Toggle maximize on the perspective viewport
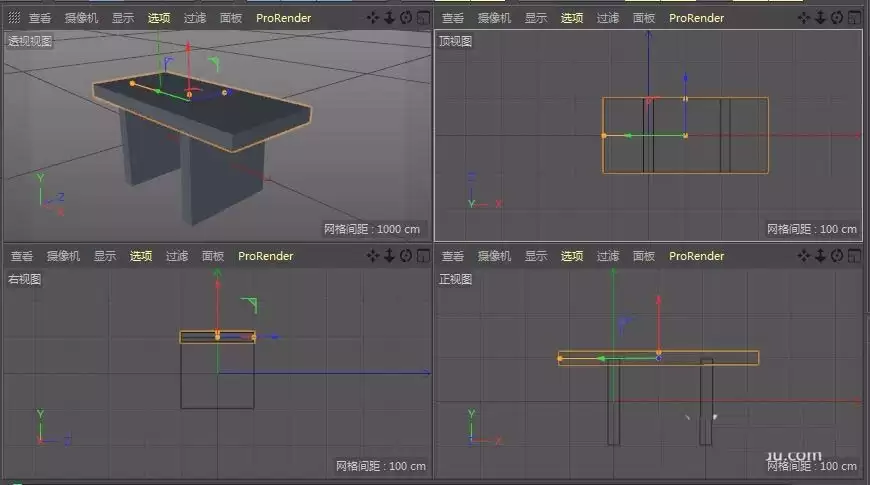 (423, 18)
